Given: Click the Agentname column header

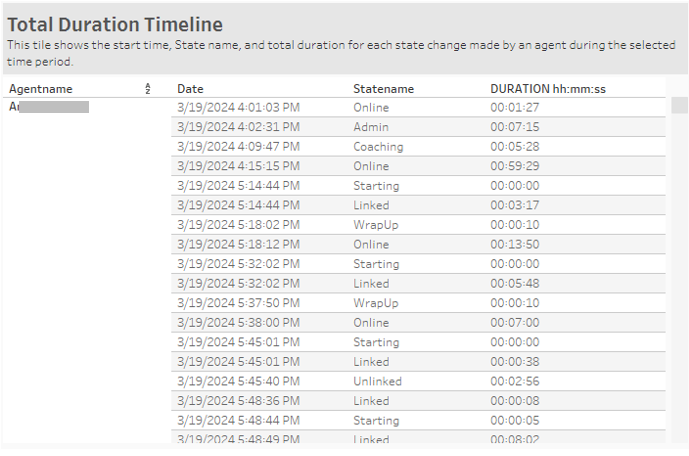Looking at the screenshot, I should click(41, 89).
